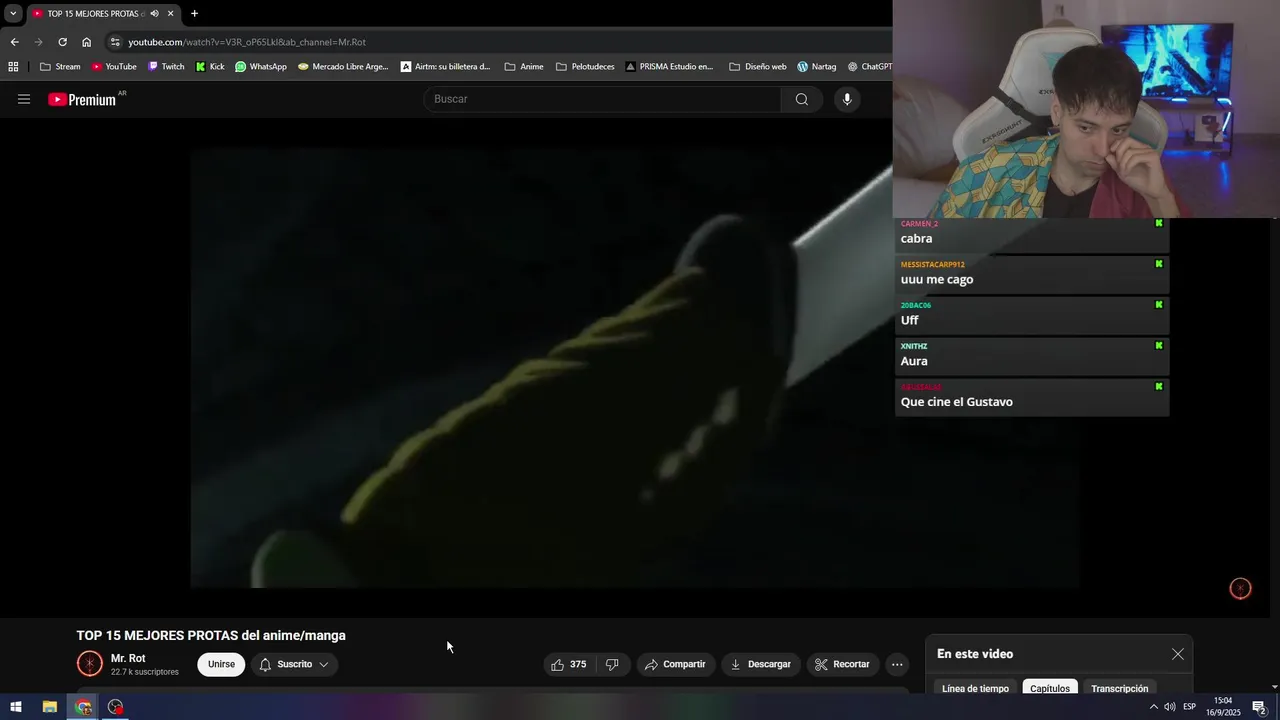Open the tab search dropdown
Screen dimensions: 1280x720
point(13,14)
